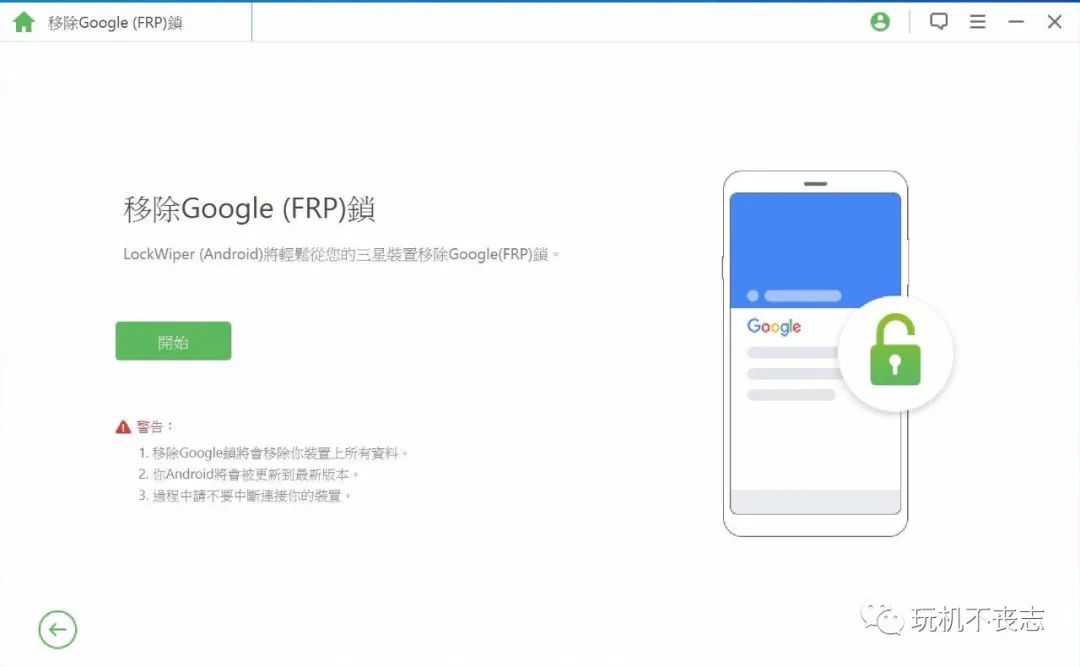Click the phone illustration's blue header area
Viewport: 1080px width, 667px height.
point(816,250)
